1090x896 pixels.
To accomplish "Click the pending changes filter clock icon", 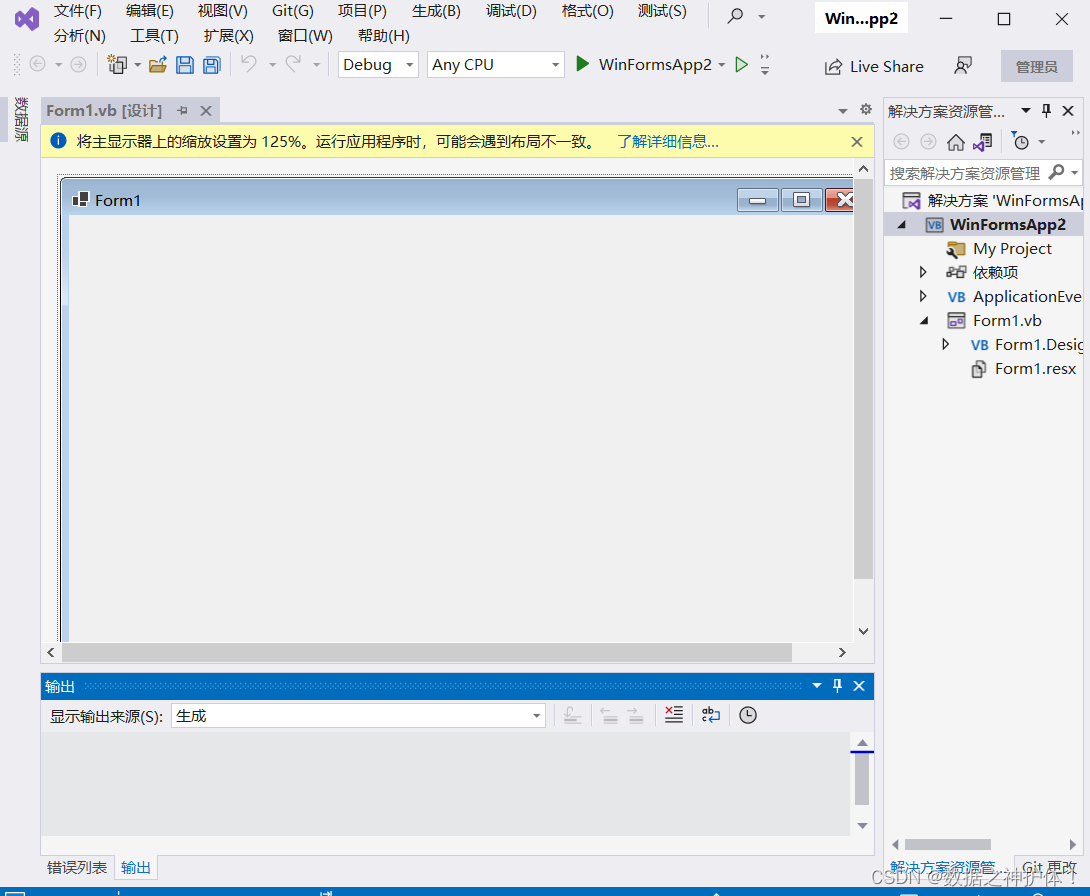I will [1020, 141].
